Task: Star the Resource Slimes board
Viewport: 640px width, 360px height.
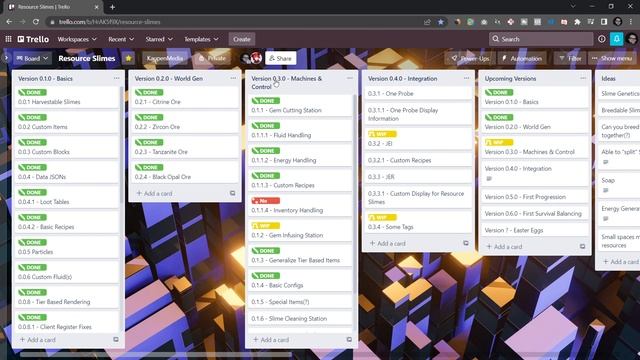Action: pos(129,58)
